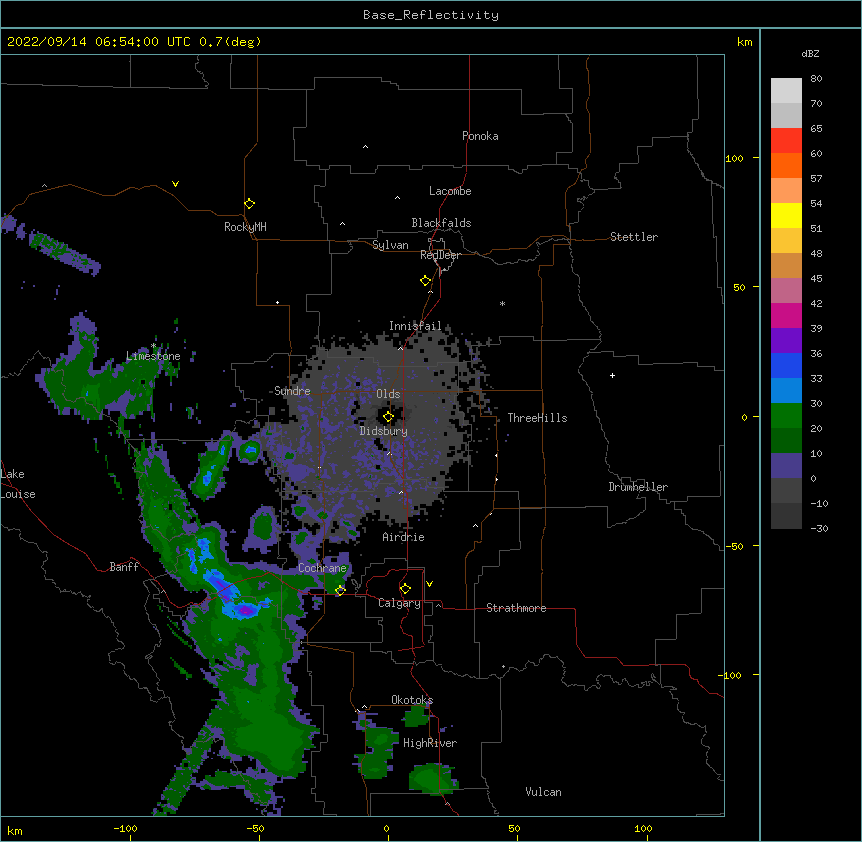Select the magenta 39 dBZ legend swatch
Image resolution: width=862 pixels, height=842 pixels.
click(x=786, y=315)
